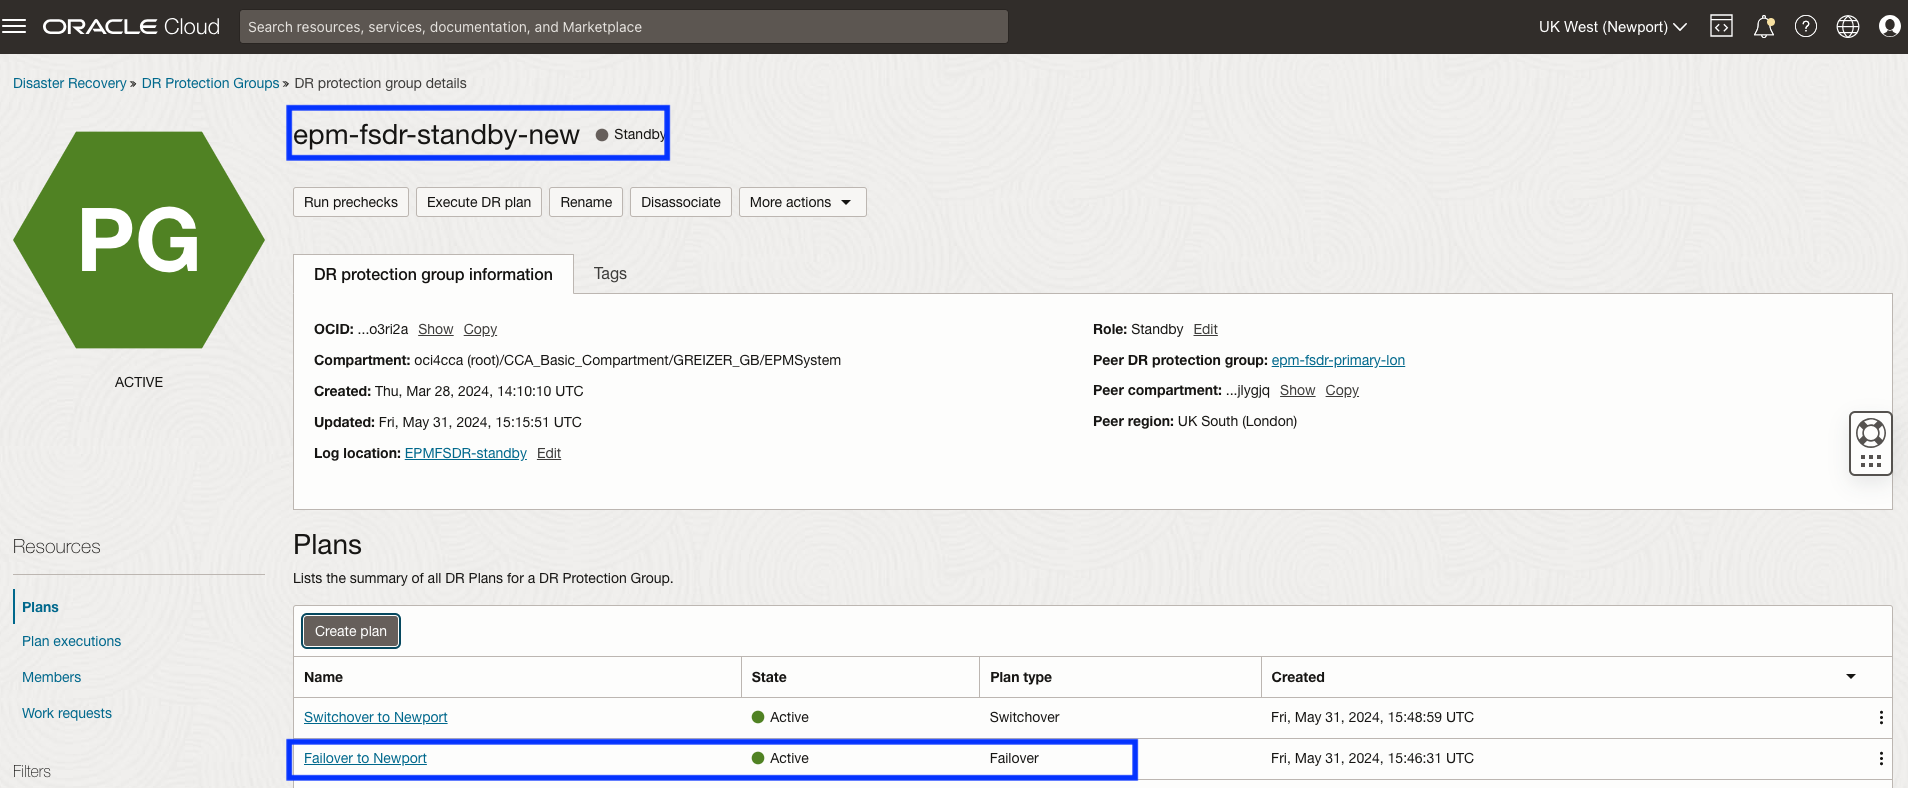Open Members in Resources
The width and height of the screenshot is (1908, 788).
point(51,677)
